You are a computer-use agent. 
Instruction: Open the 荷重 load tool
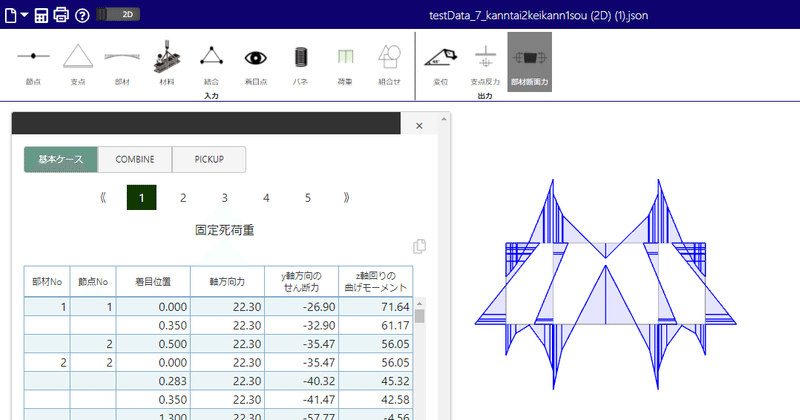click(345, 63)
